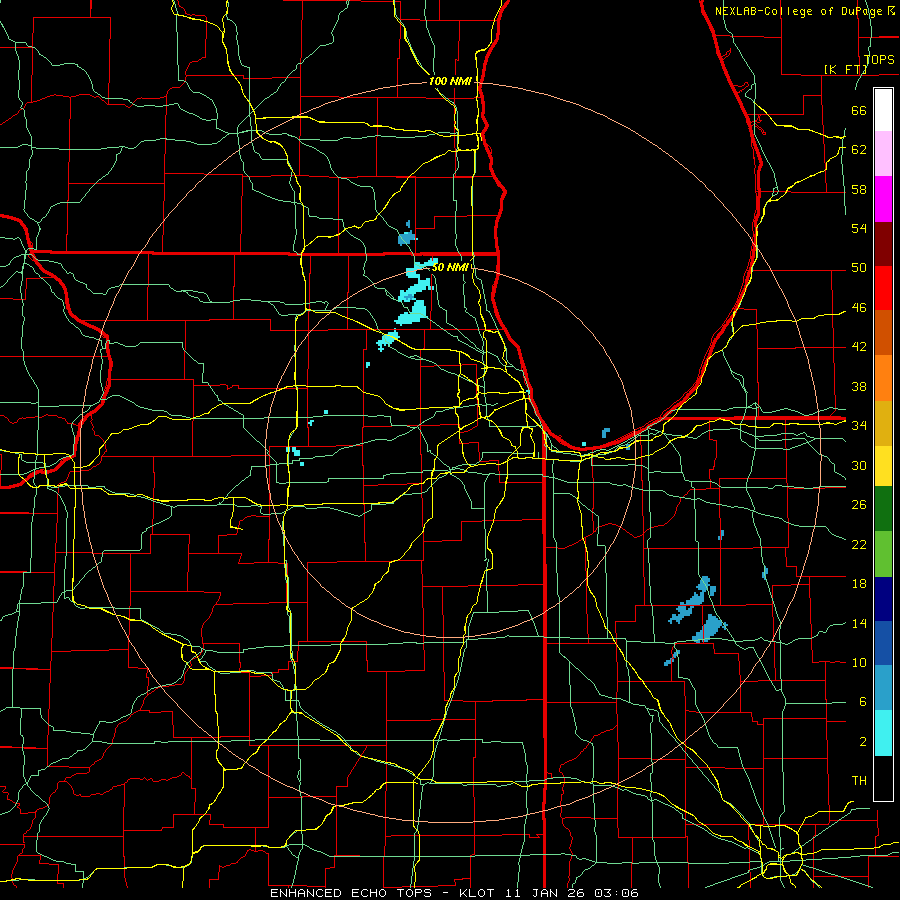Click the legend value "42"
The height and width of the screenshot is (900, 900).
click(x=859, y=346)
